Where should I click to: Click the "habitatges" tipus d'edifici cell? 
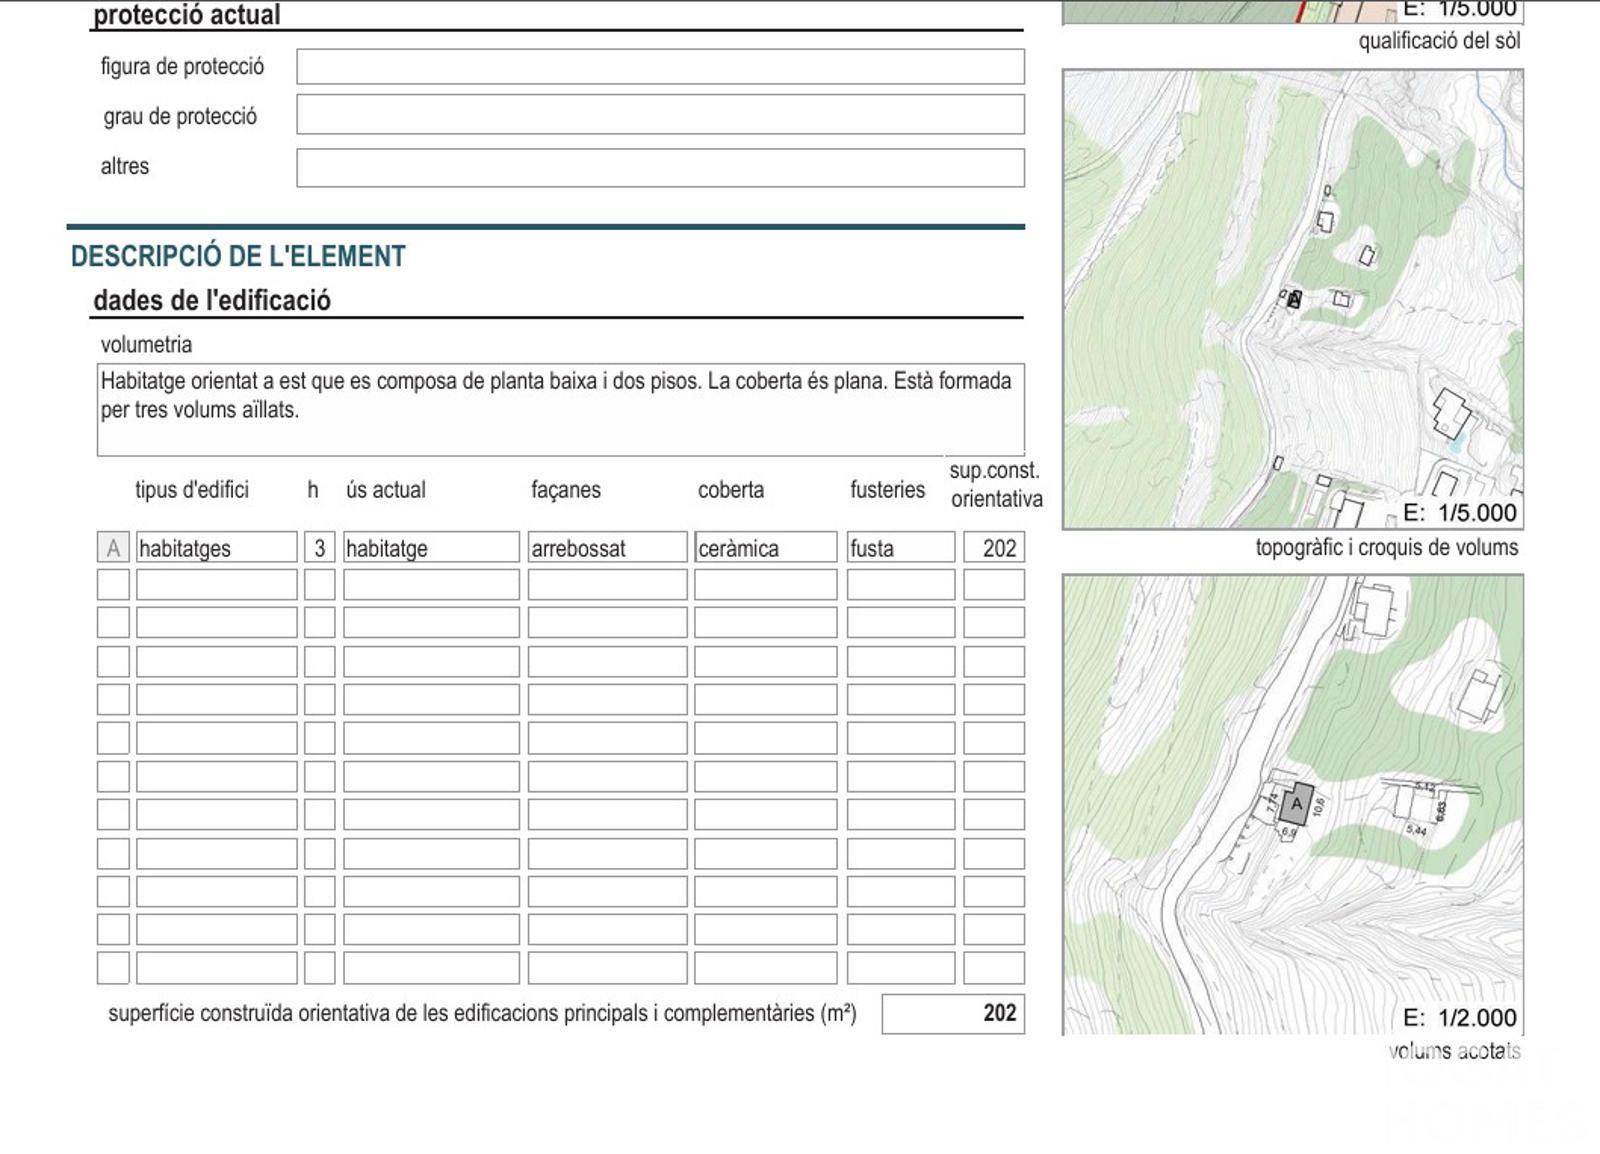click(x=216, y=548)
